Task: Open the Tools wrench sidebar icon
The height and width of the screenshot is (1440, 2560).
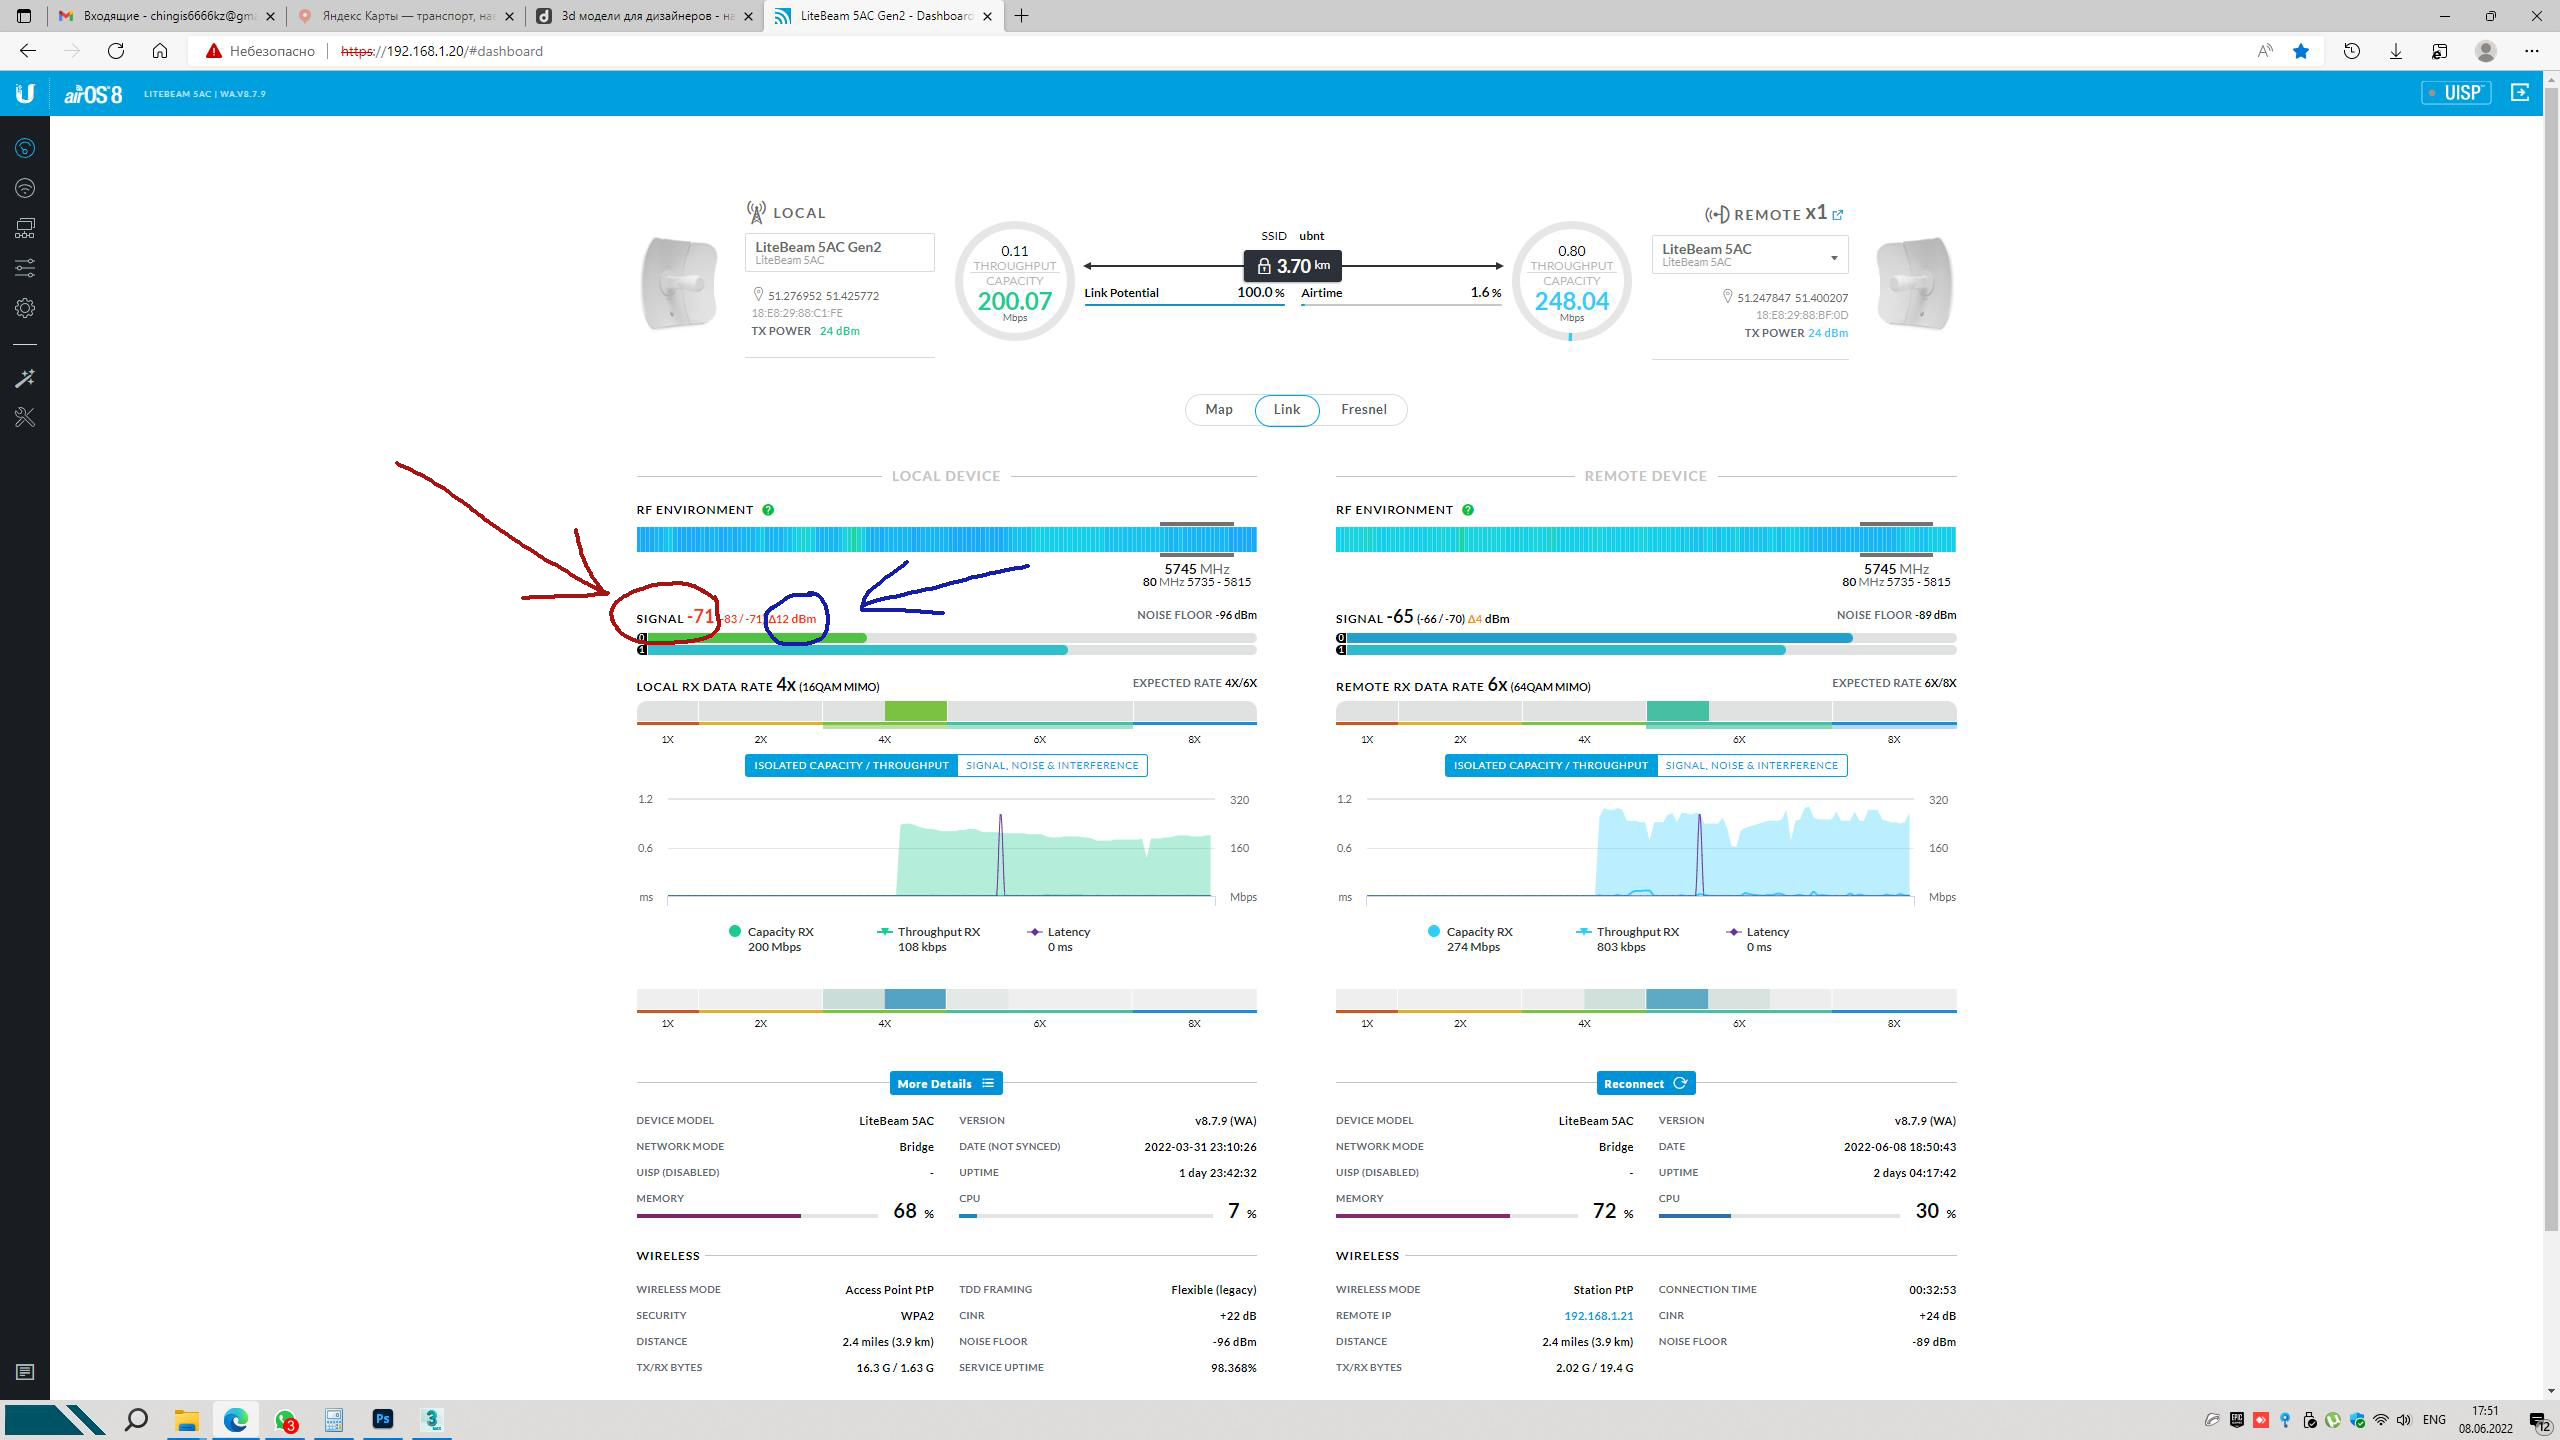Action: [25, 417]
